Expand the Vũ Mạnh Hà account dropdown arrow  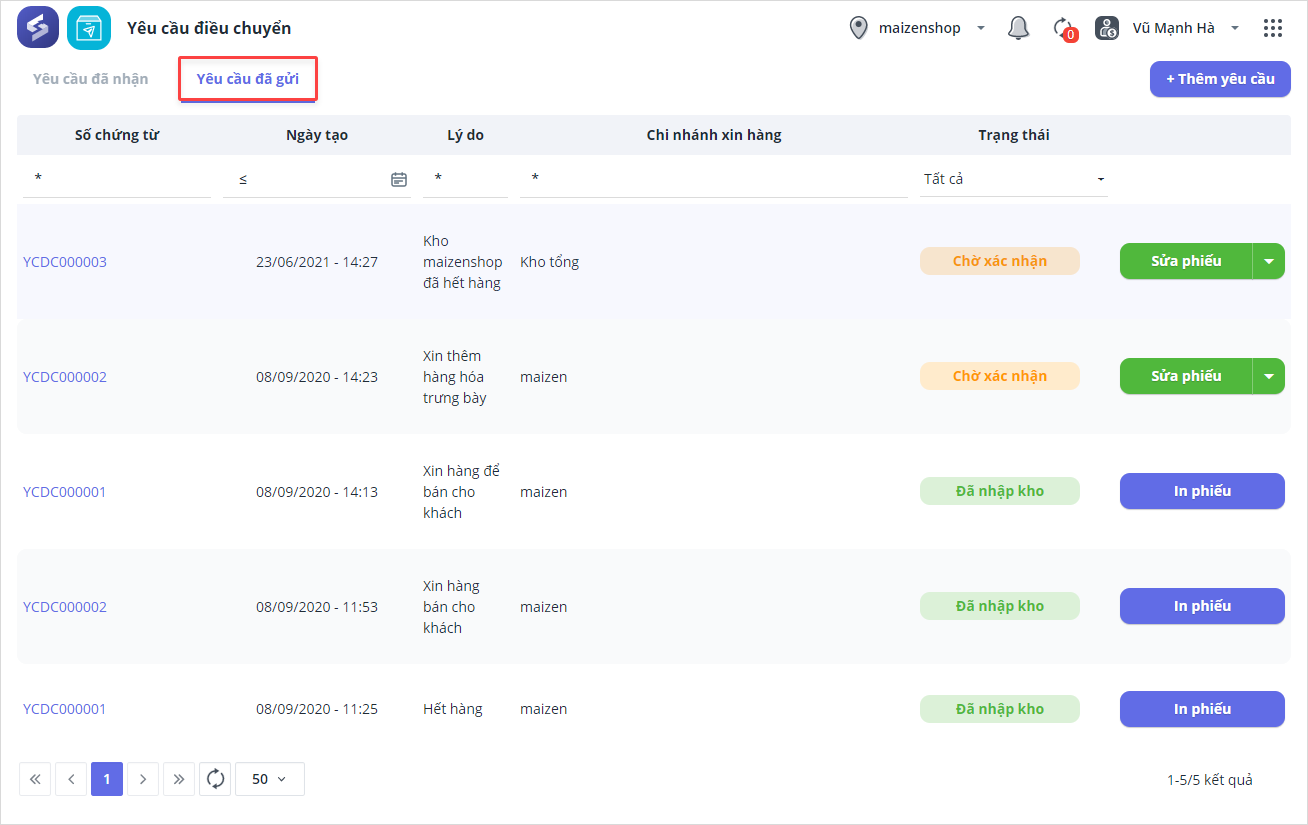tap(1235, 28)
